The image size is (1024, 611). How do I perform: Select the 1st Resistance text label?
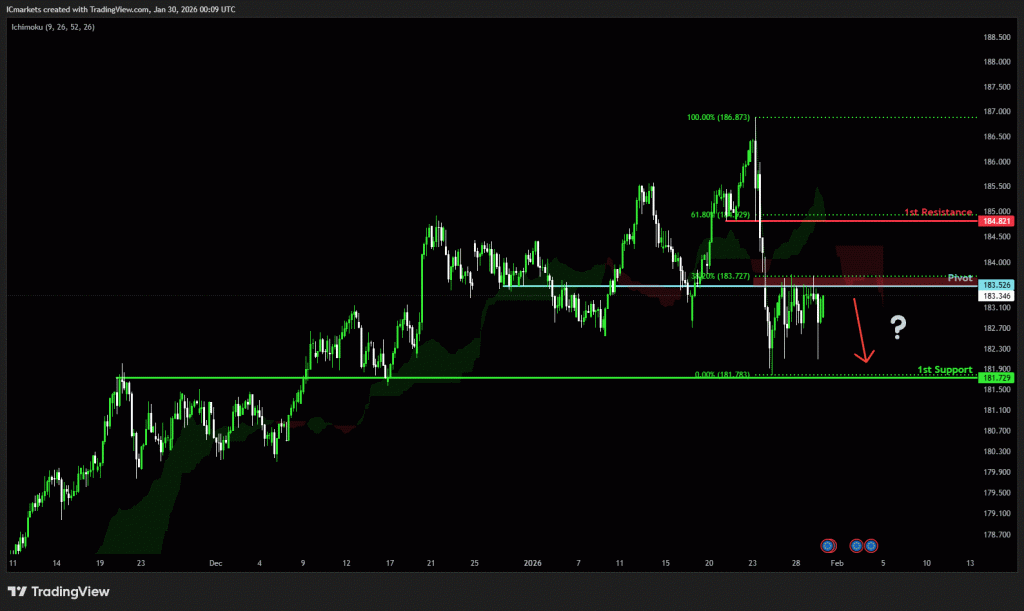point(938,212)
